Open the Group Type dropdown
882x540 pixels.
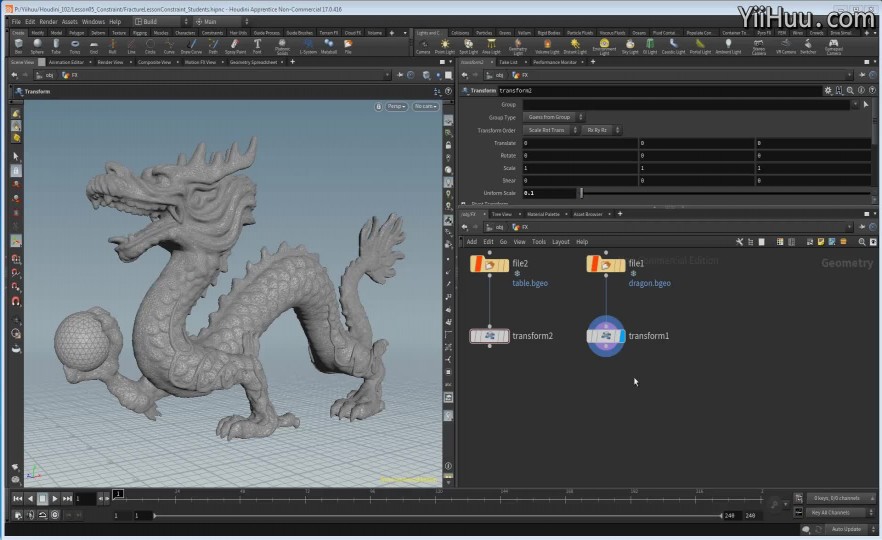click(x=554, y=117)
